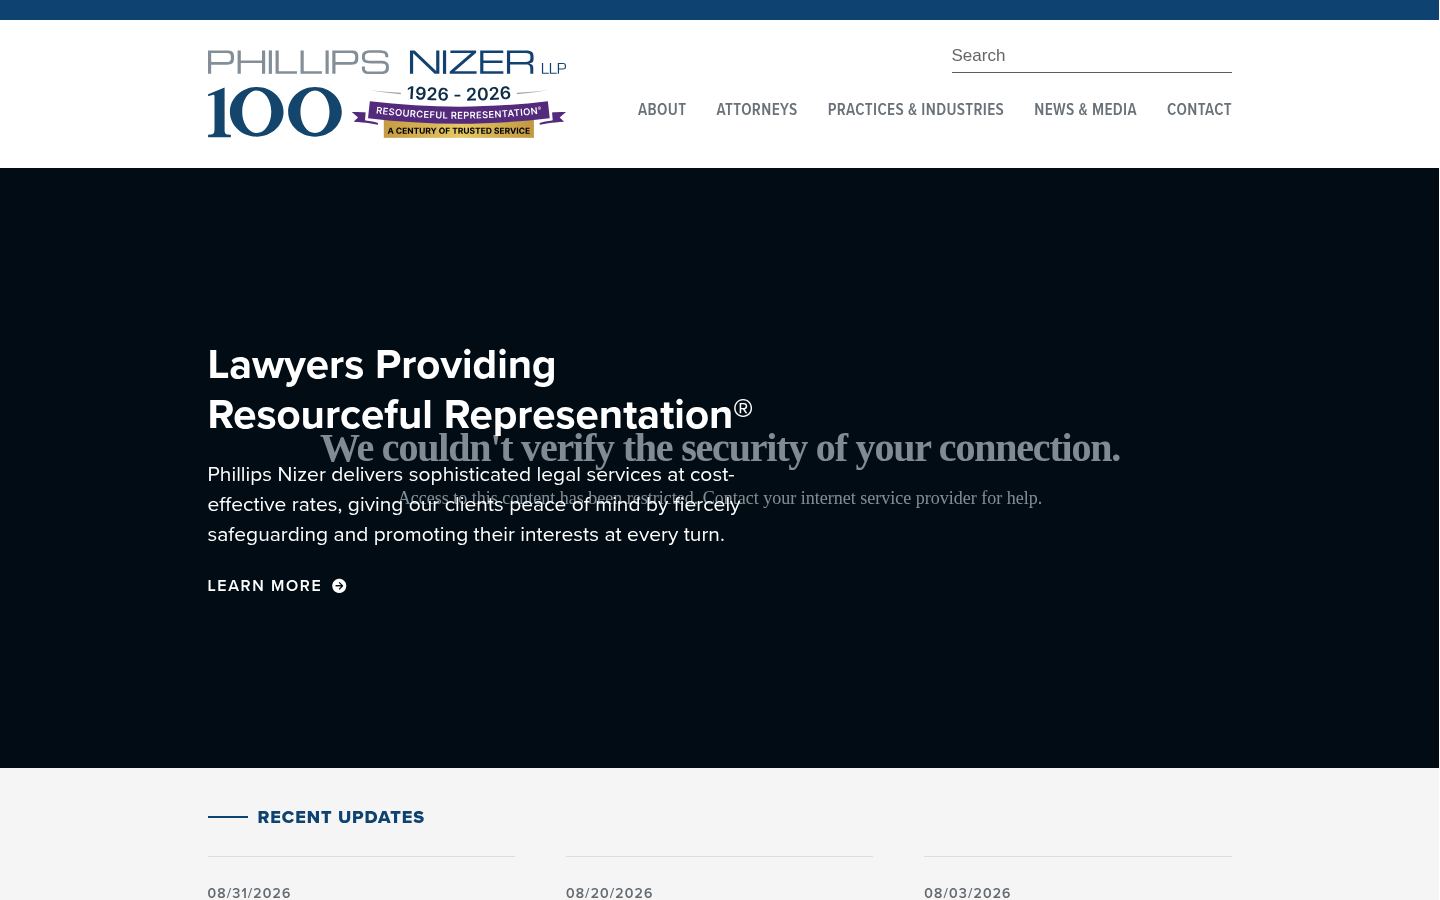Go to the Contact page
Viewport: 1440px width, 900px height.
tap(1199, 110)
